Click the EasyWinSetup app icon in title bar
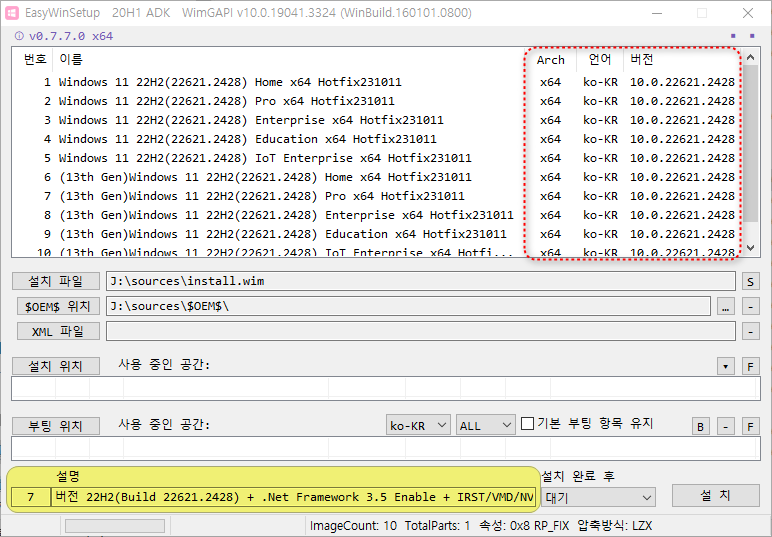Image resolution: width=772 pixels, height=537 pixels. (11, 13)
